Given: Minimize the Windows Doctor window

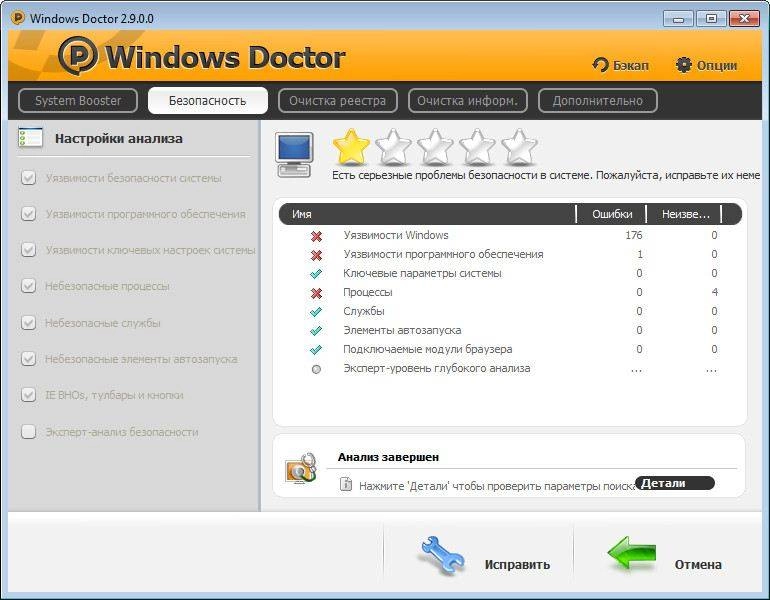Looking at the screenshot, I should tap(678, 19).
